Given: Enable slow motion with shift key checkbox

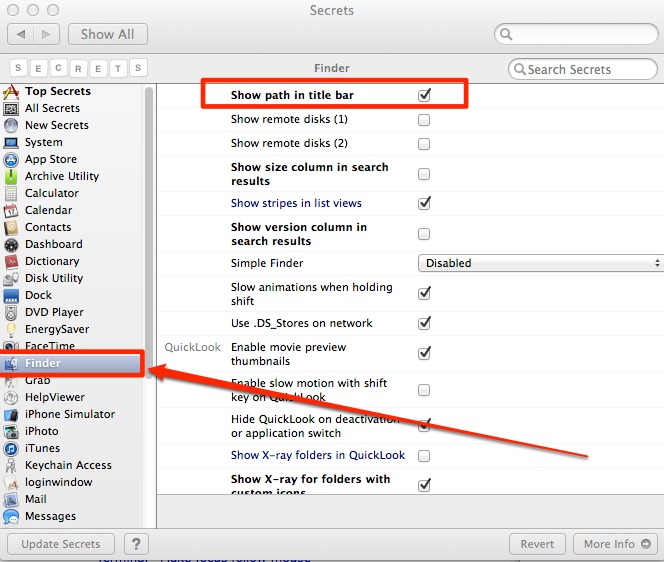Looking at the screenshot, I should coord(424,390).
